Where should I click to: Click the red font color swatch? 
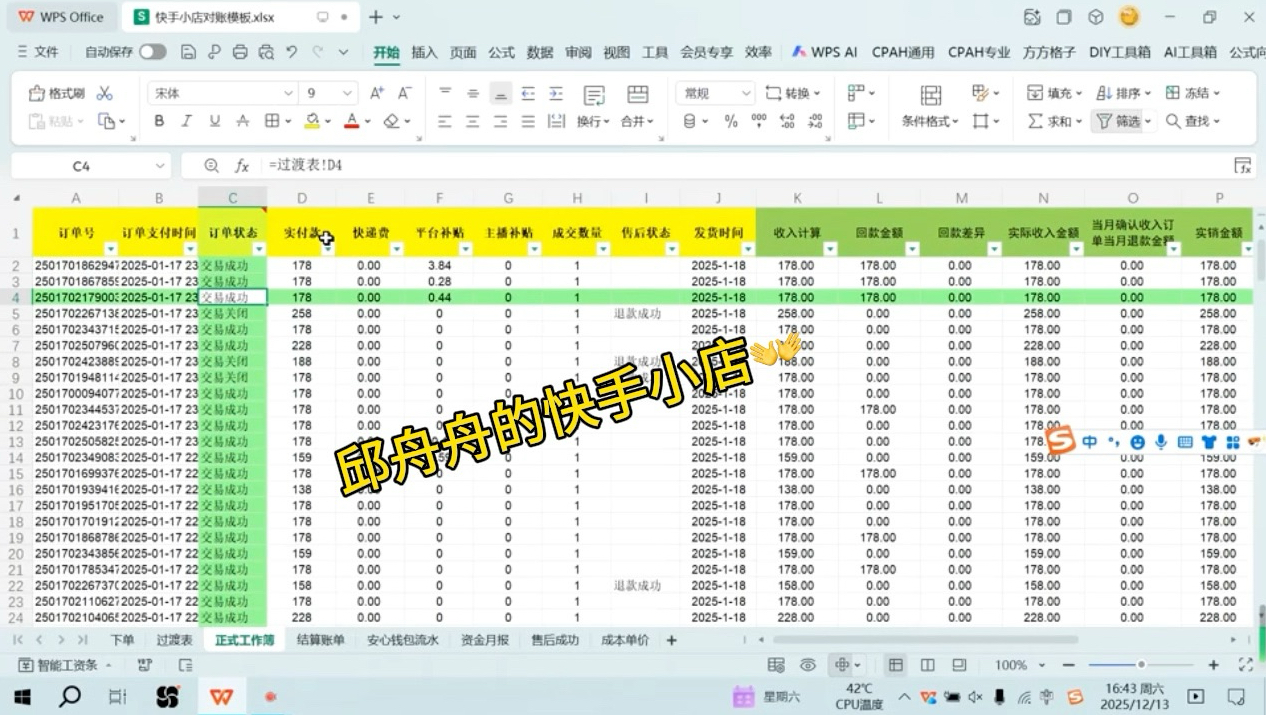[351, 121]
